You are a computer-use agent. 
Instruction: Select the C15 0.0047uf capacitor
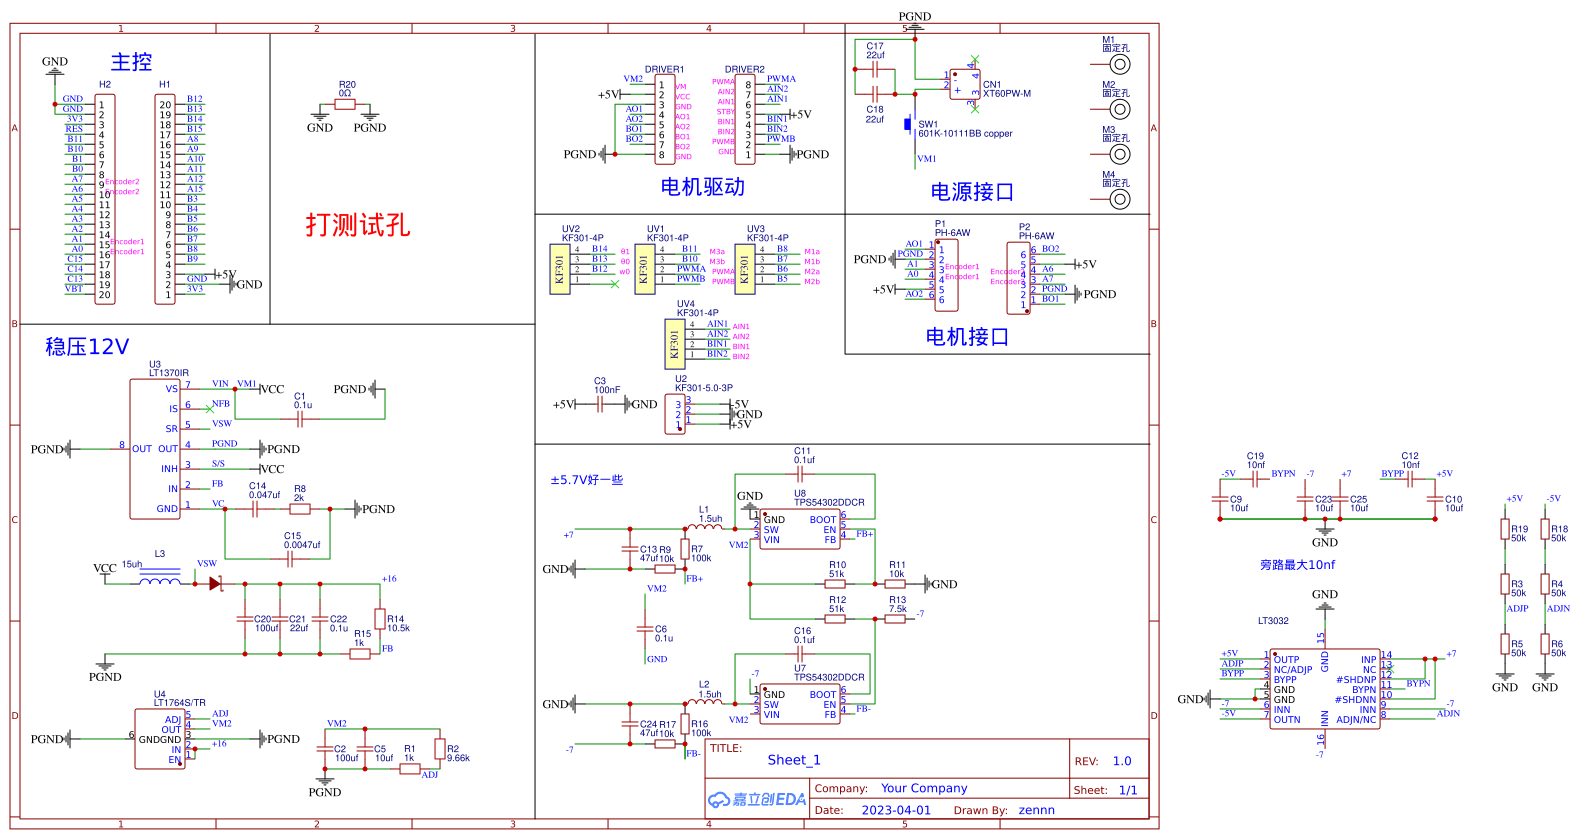(x=290, y=559)
